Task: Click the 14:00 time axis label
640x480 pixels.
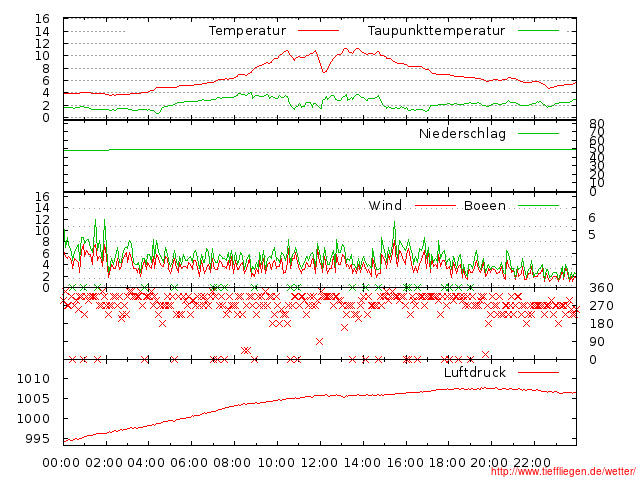Action: point(362,462)
